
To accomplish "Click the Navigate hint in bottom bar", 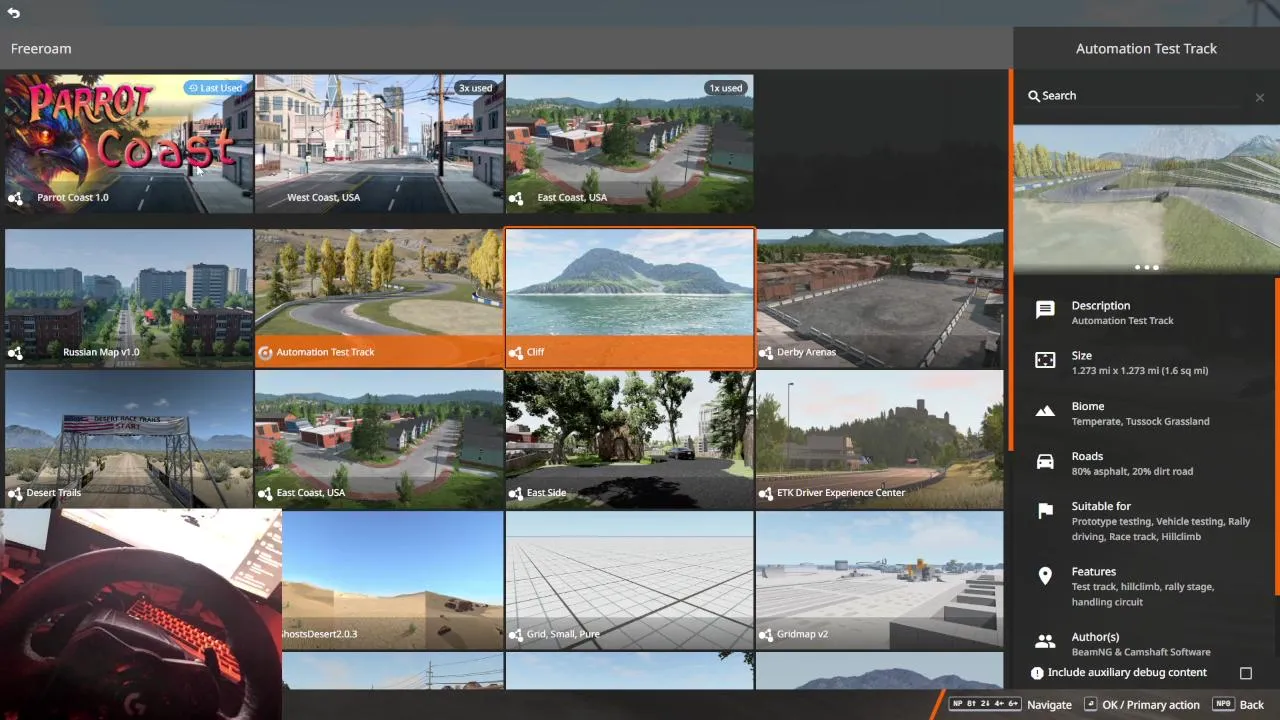I will click(x=1011, y=704).
